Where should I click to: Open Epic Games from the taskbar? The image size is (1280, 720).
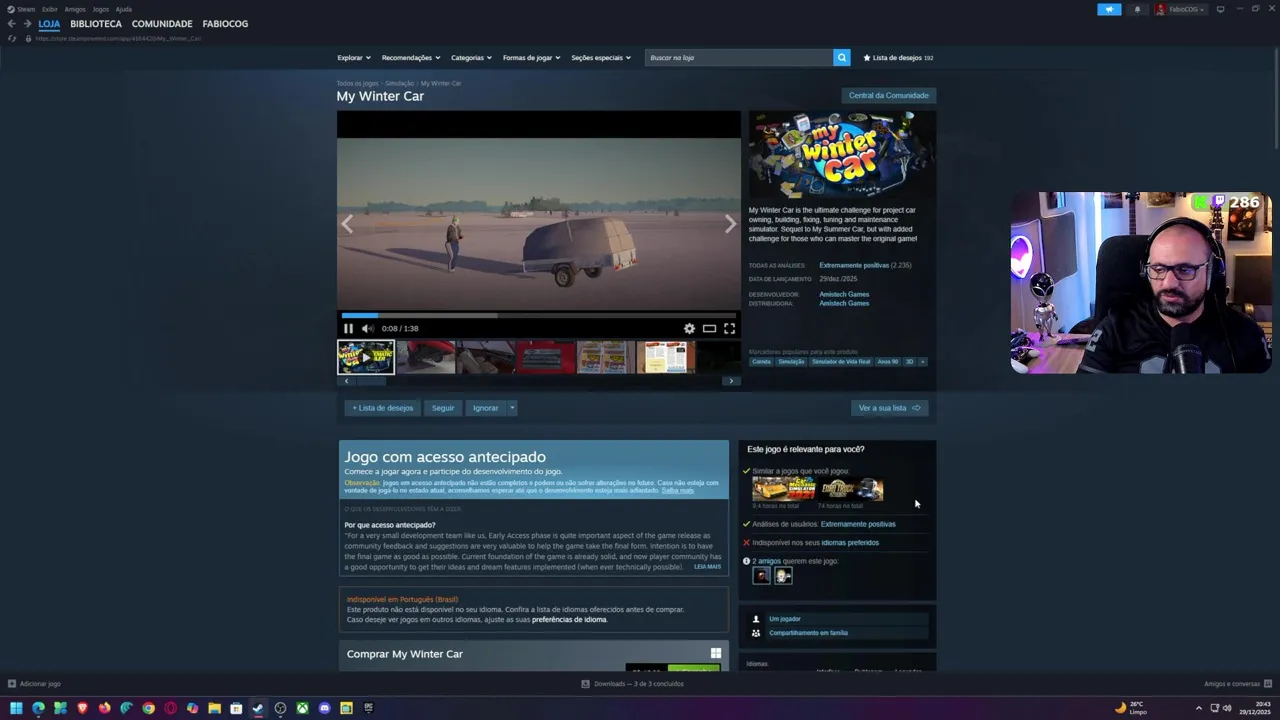click(368, 708)
